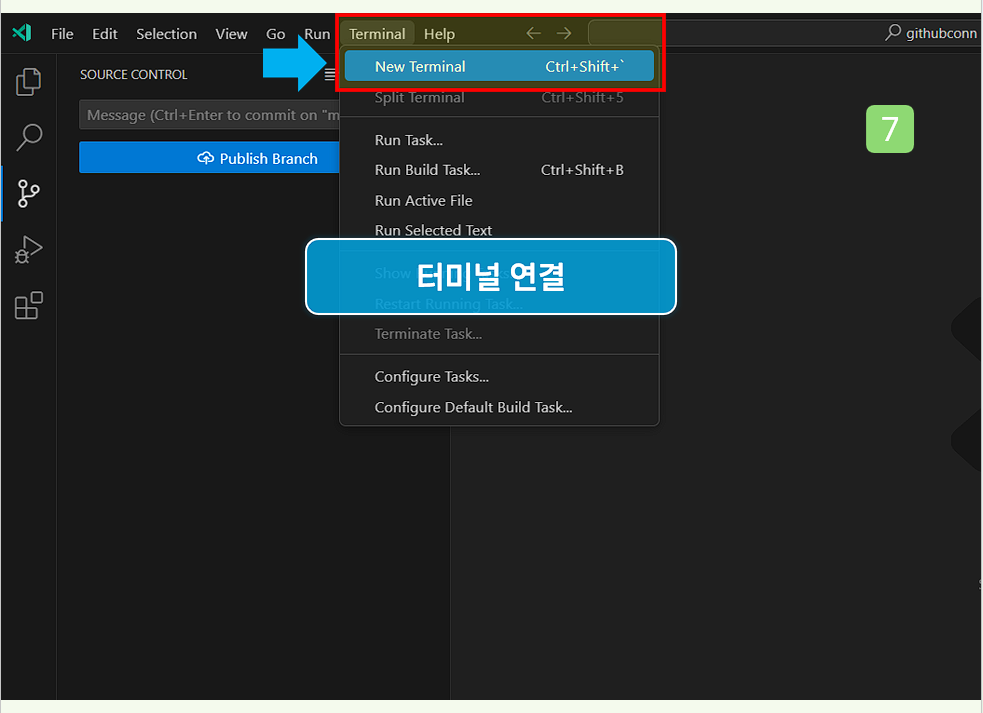Select Configure Tasks from the menu

[430, 377]
